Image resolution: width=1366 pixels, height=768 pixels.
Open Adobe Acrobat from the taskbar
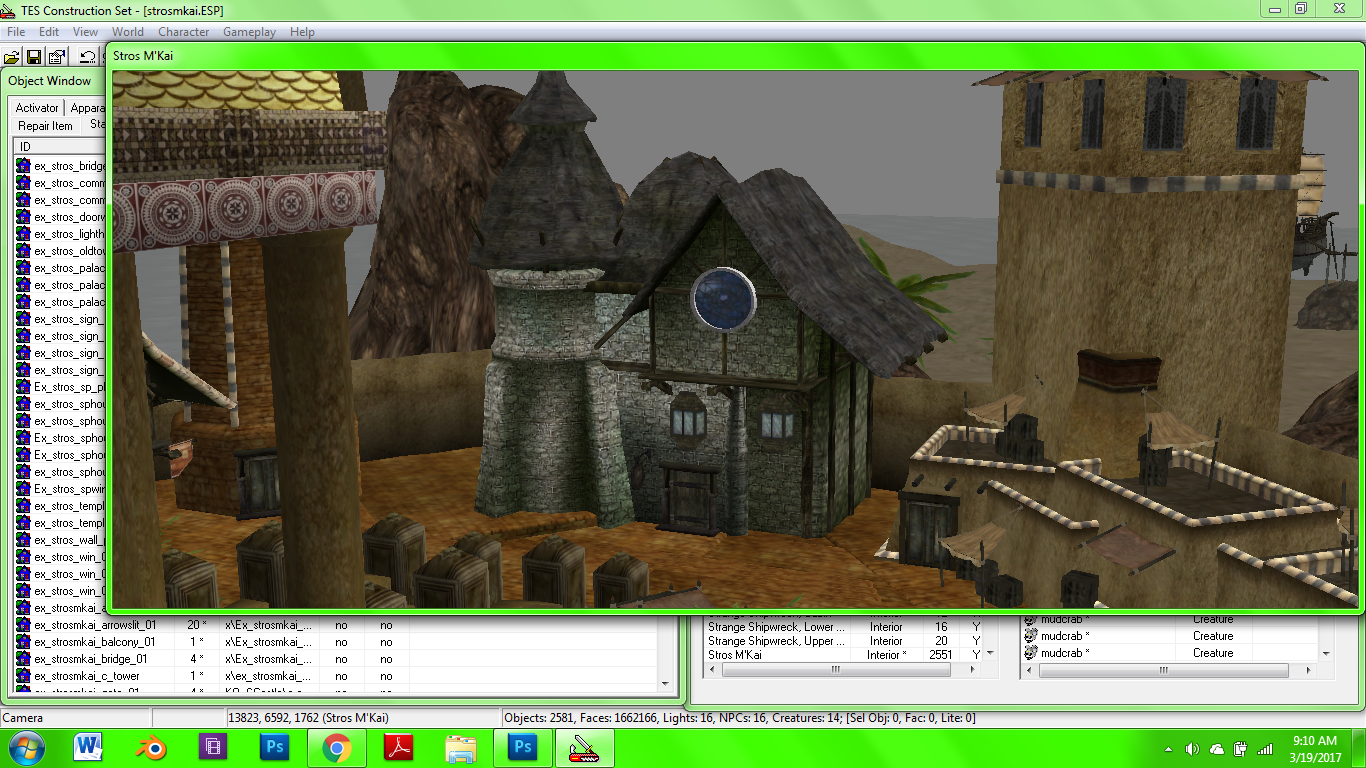pos(398,748)
